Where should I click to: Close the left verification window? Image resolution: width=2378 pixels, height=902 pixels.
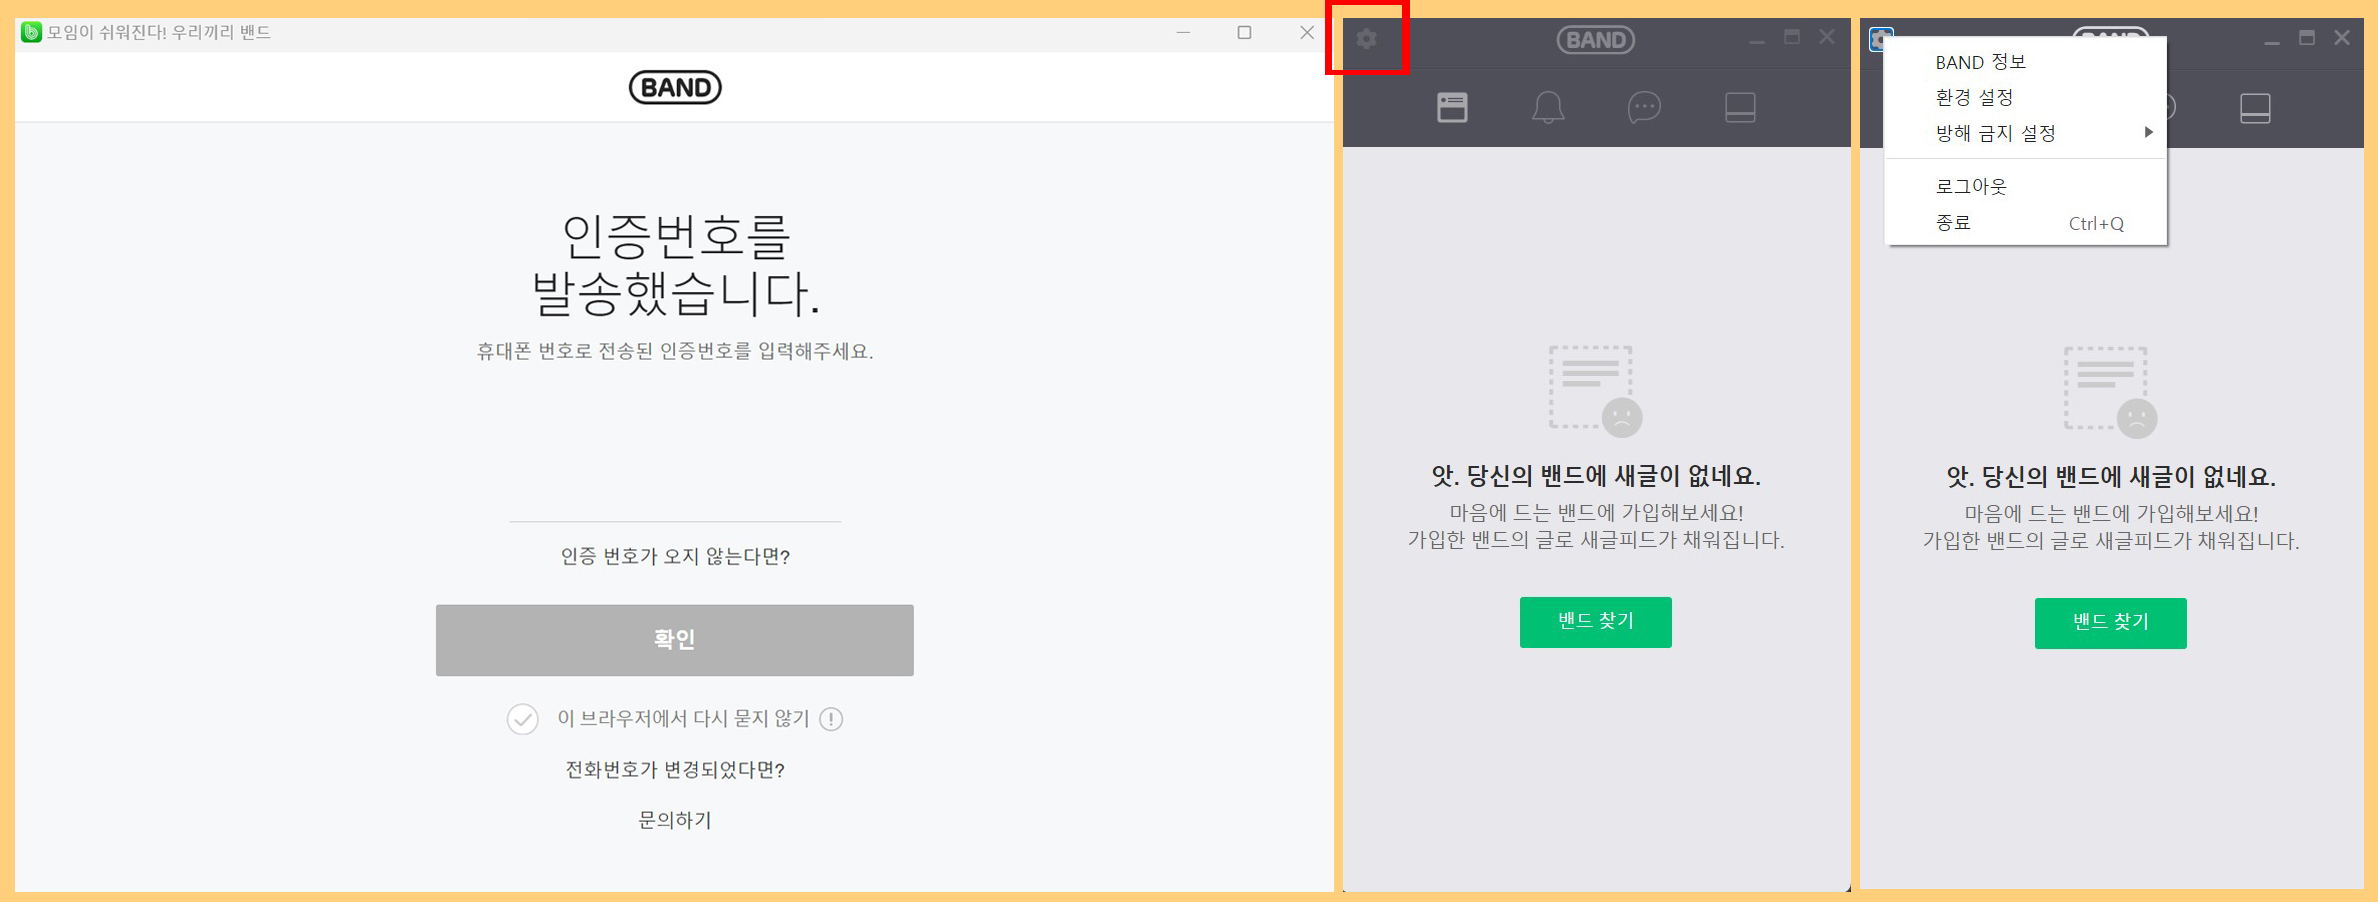pos(1306,32)
